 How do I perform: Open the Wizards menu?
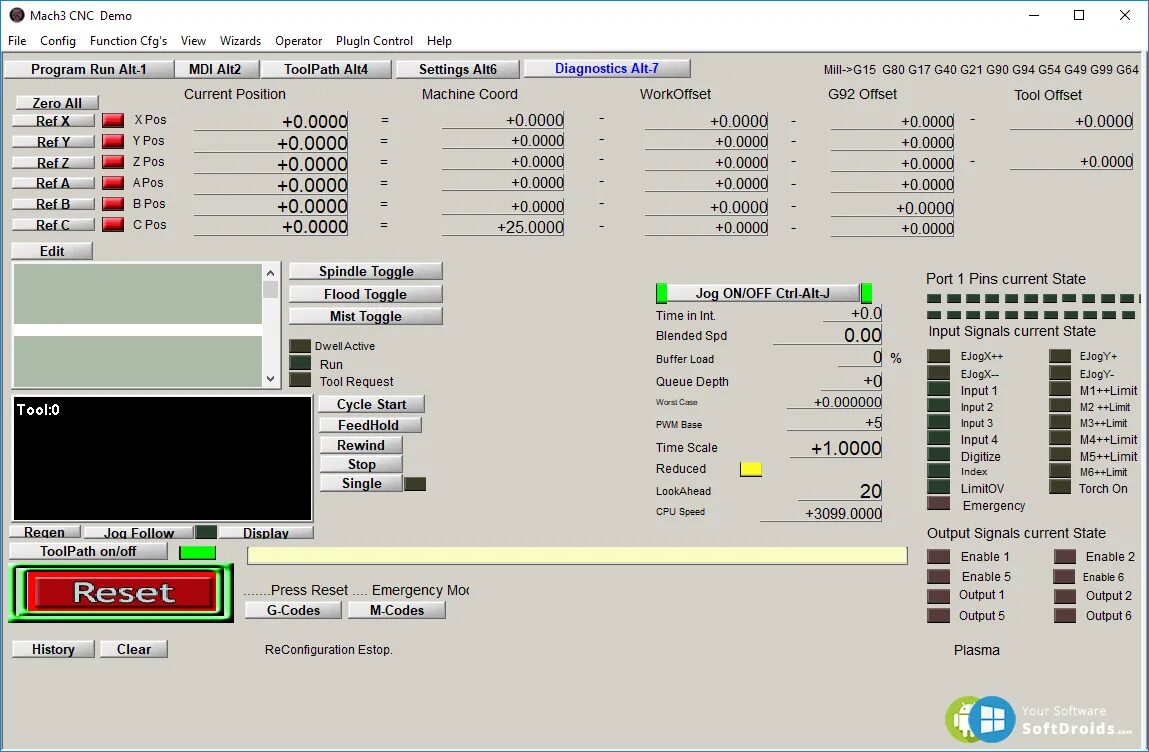tap(240, 41)
